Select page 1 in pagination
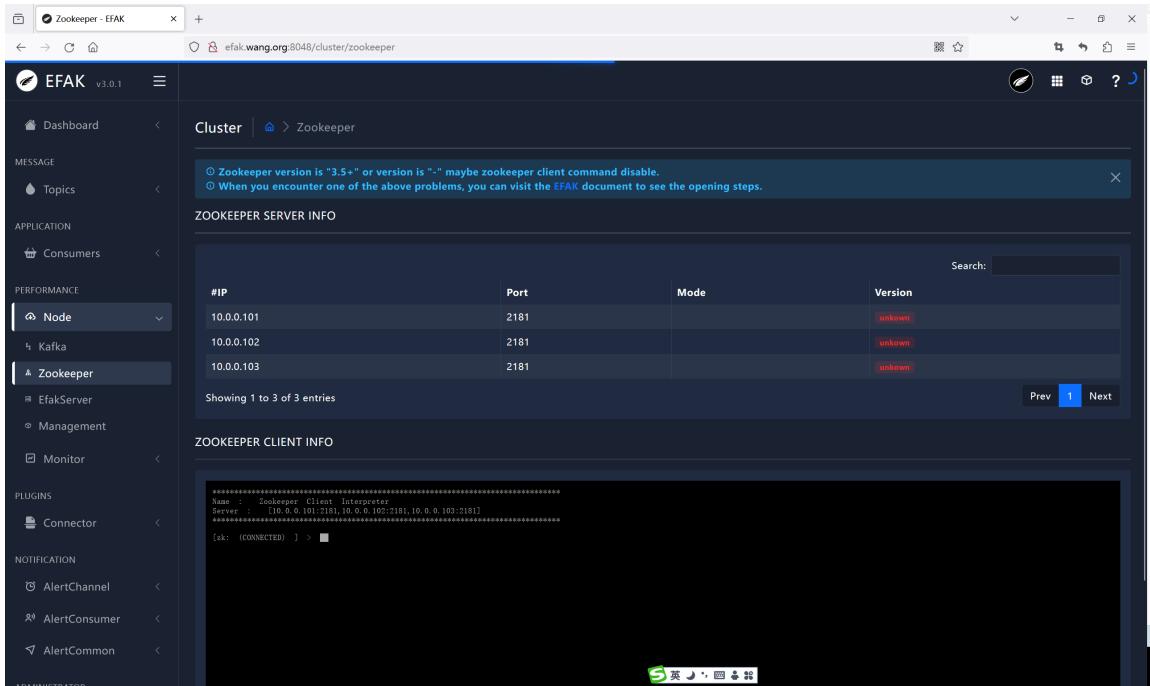 tap(1069, 395)
